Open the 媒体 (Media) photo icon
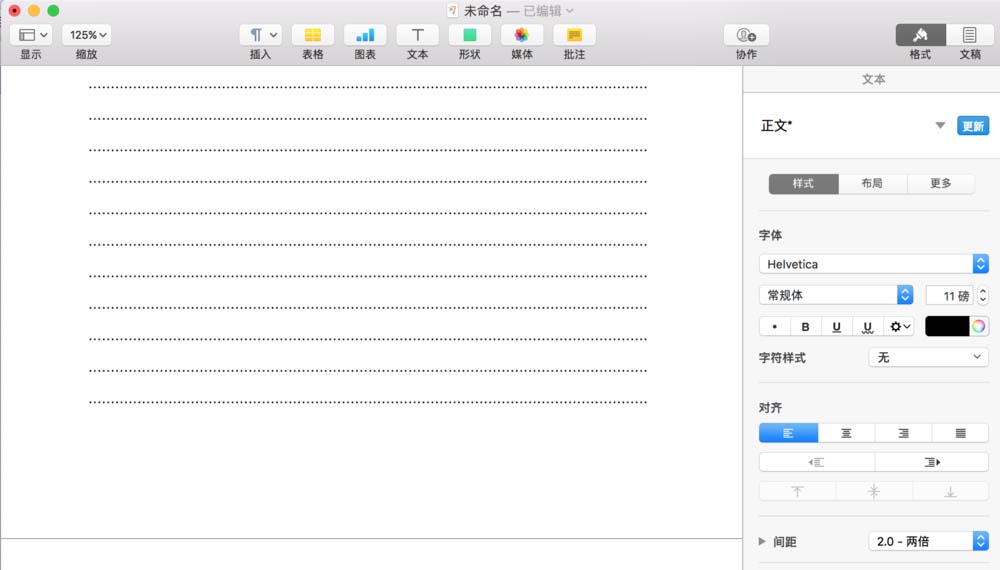Image resolution: width=1000 pixels, height=570 pixels. [x=521, y=35]
